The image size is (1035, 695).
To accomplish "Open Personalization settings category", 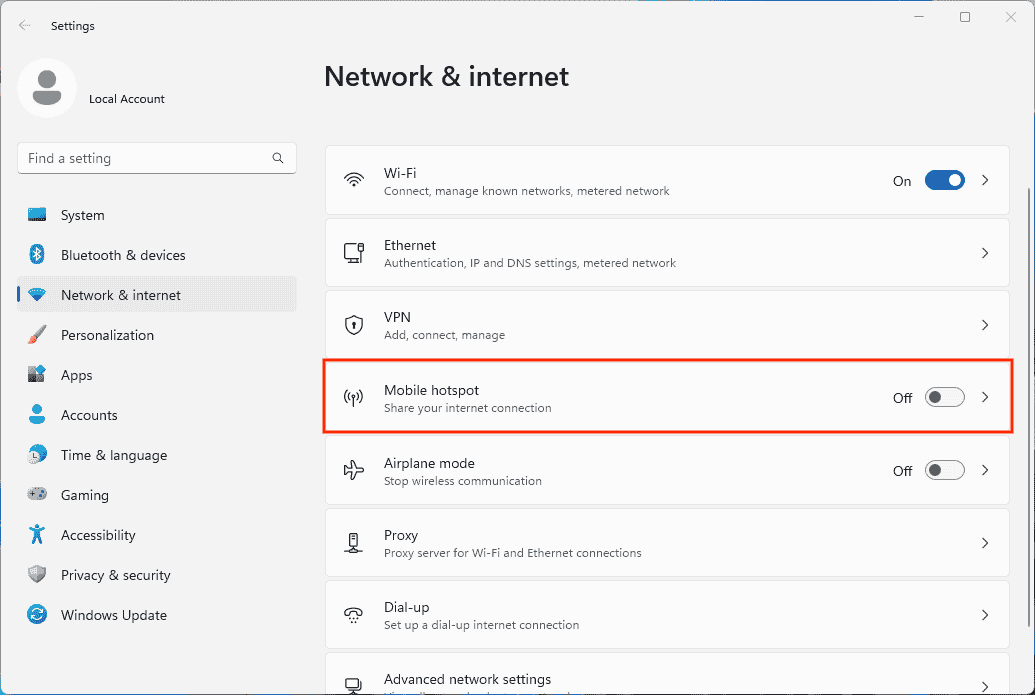I will [156, 335].
